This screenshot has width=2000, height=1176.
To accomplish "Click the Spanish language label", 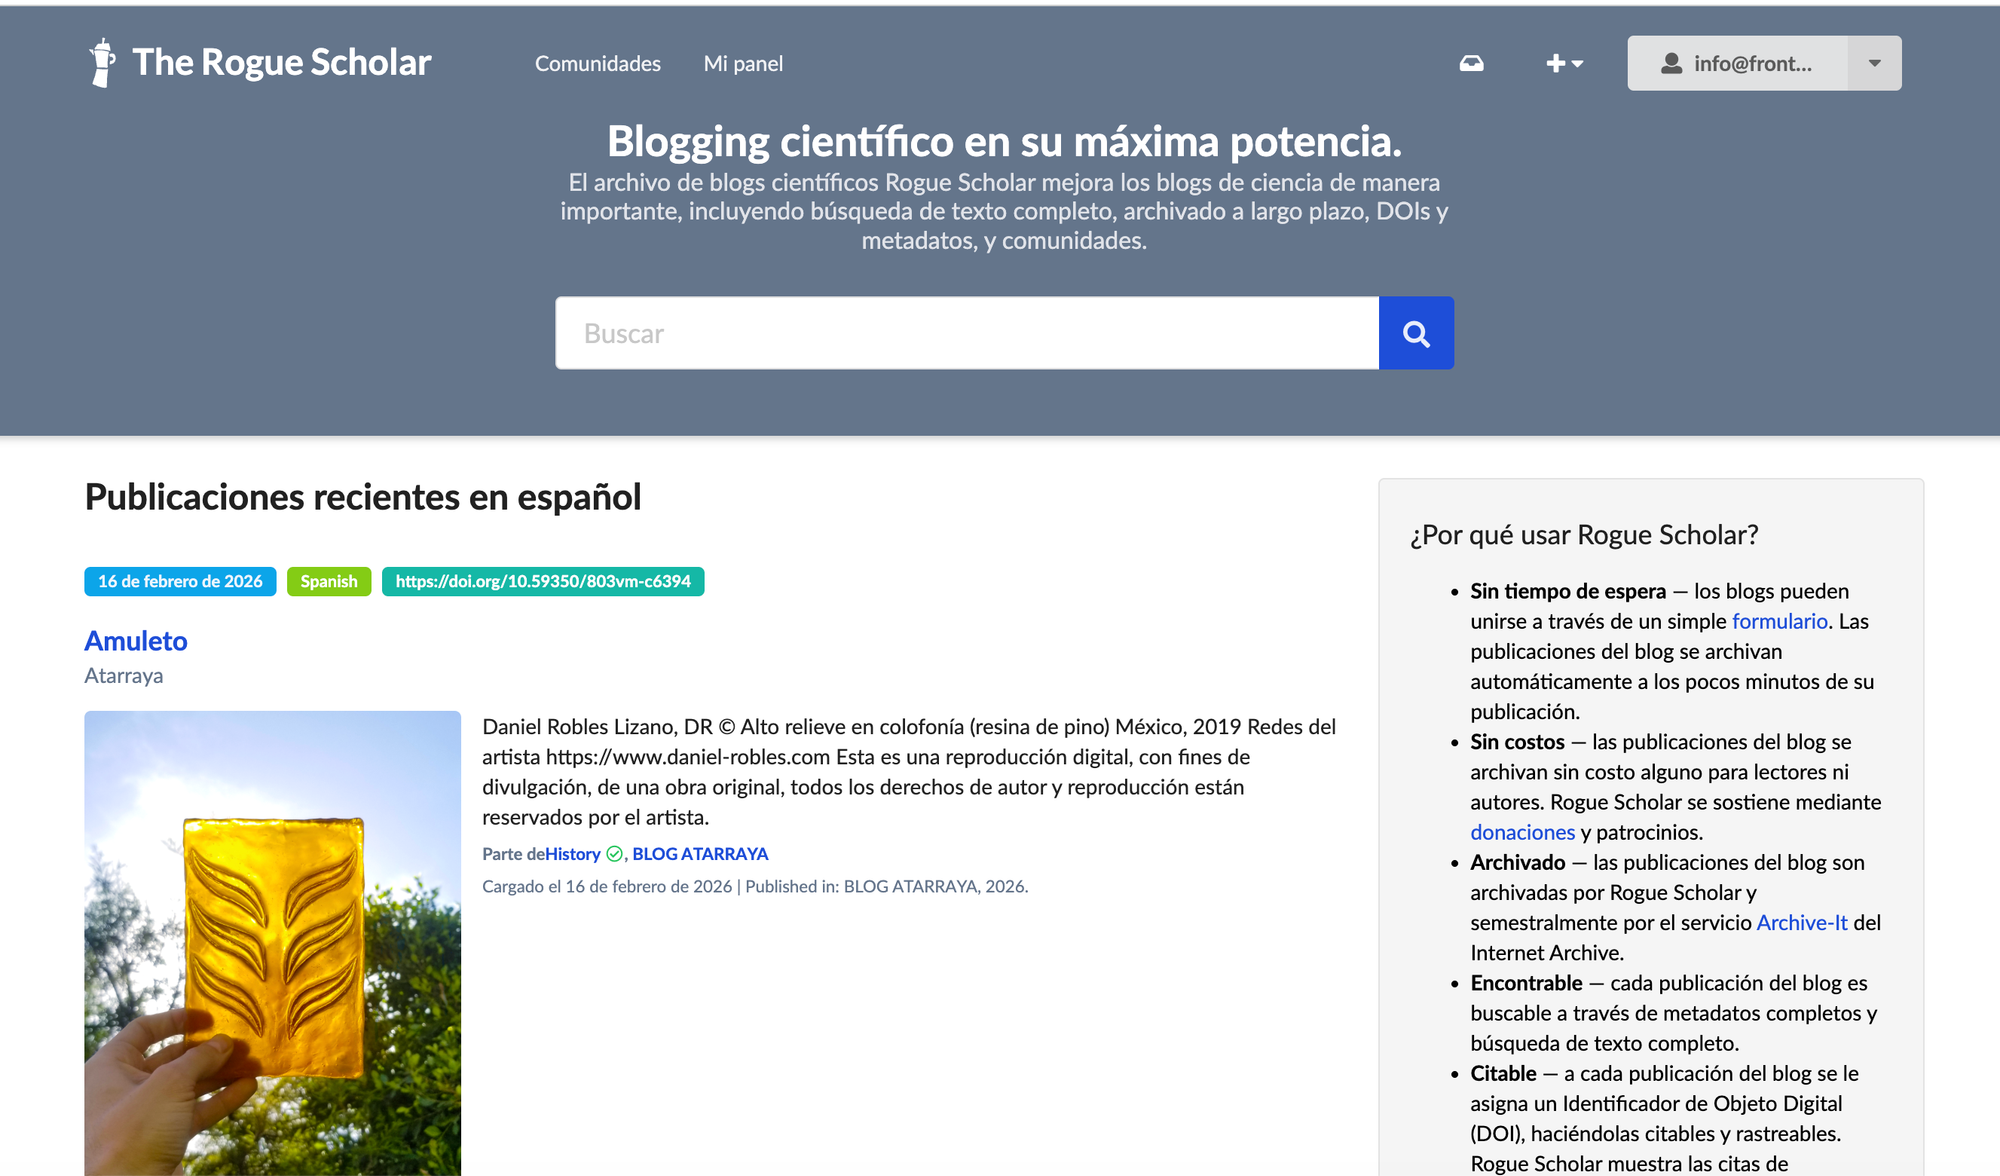I will 328,581.
